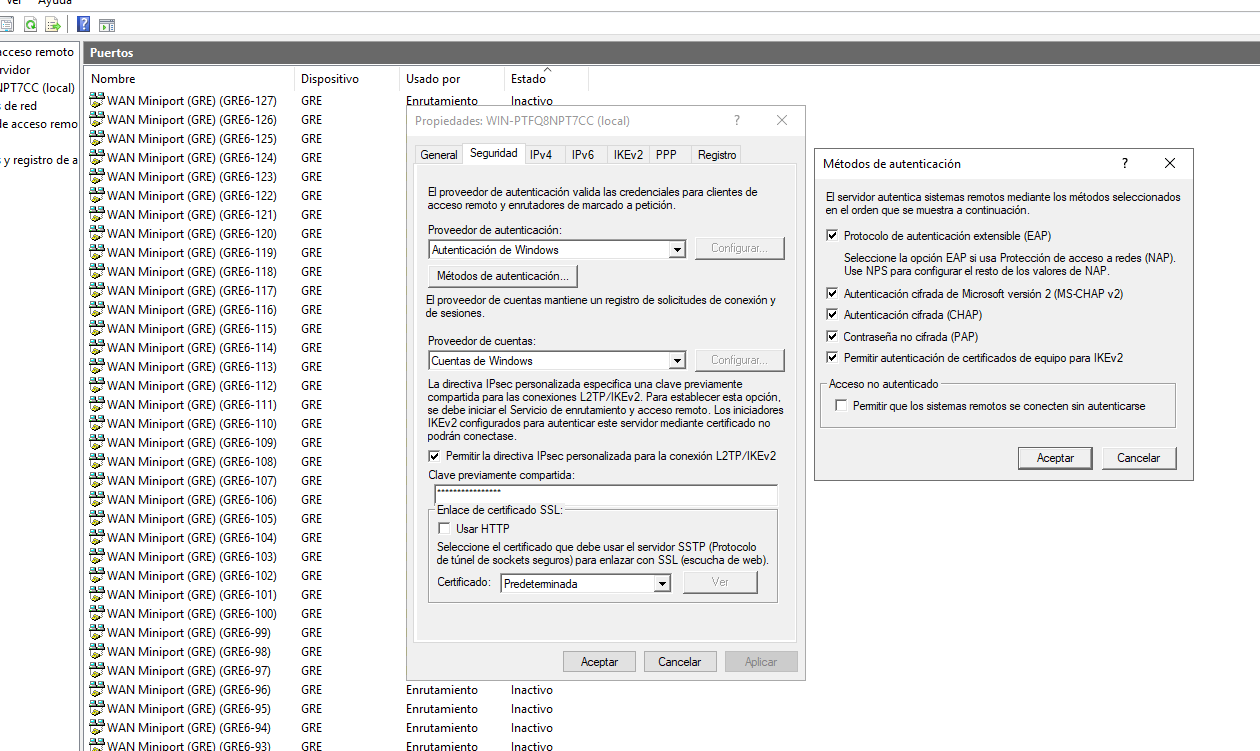Select the row name WAN Miniport (GRE) (GRE6-100)

click(192, 614)
